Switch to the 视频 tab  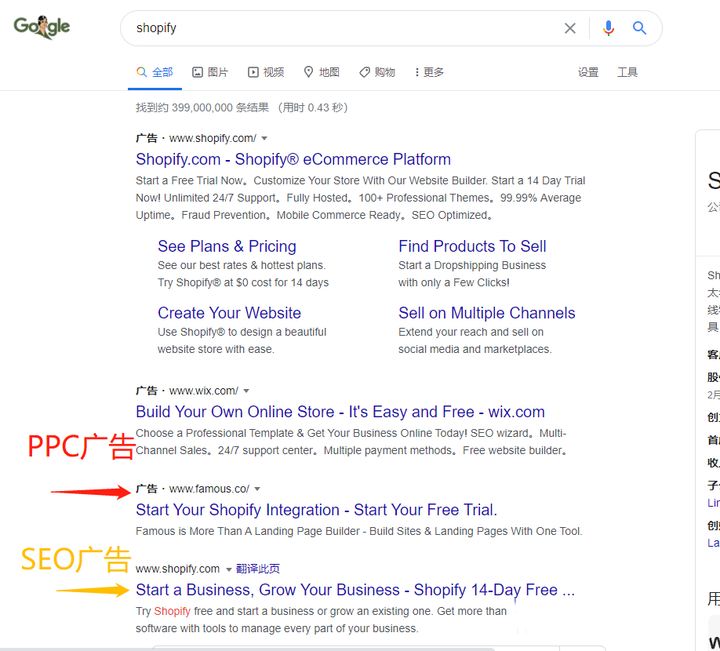point(266,72)
